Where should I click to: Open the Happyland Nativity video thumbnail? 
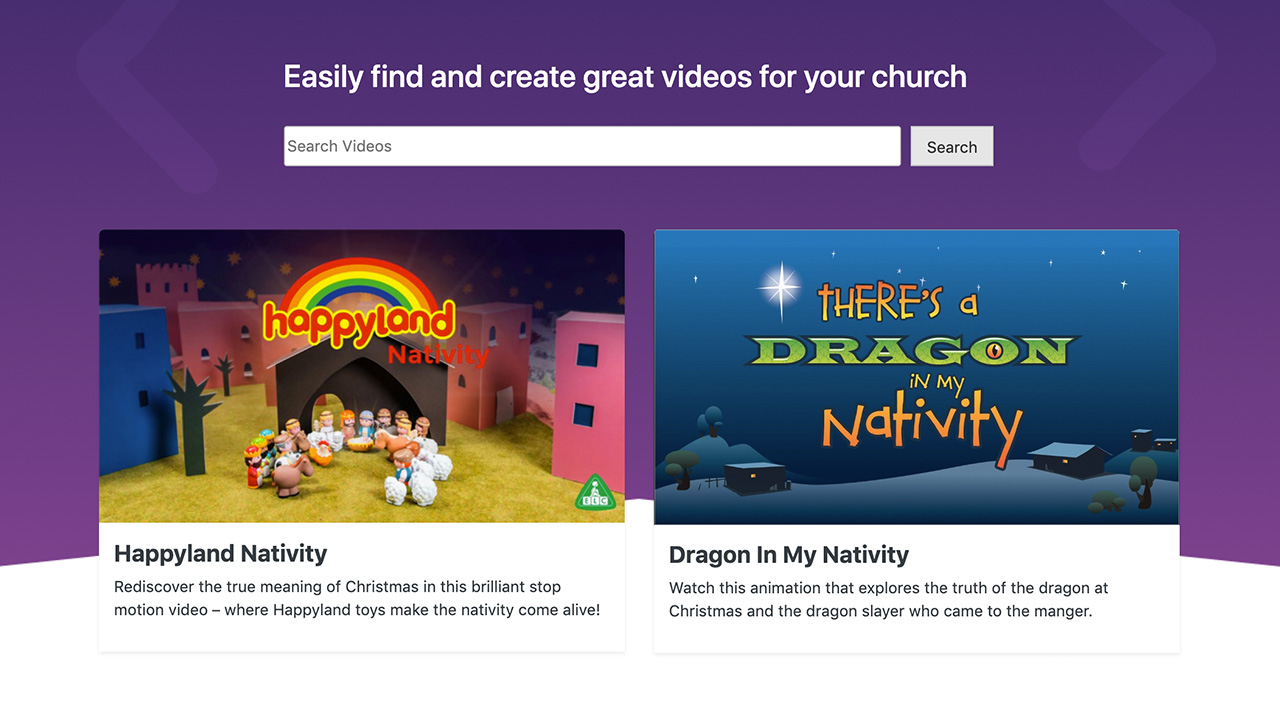point(362,376)
